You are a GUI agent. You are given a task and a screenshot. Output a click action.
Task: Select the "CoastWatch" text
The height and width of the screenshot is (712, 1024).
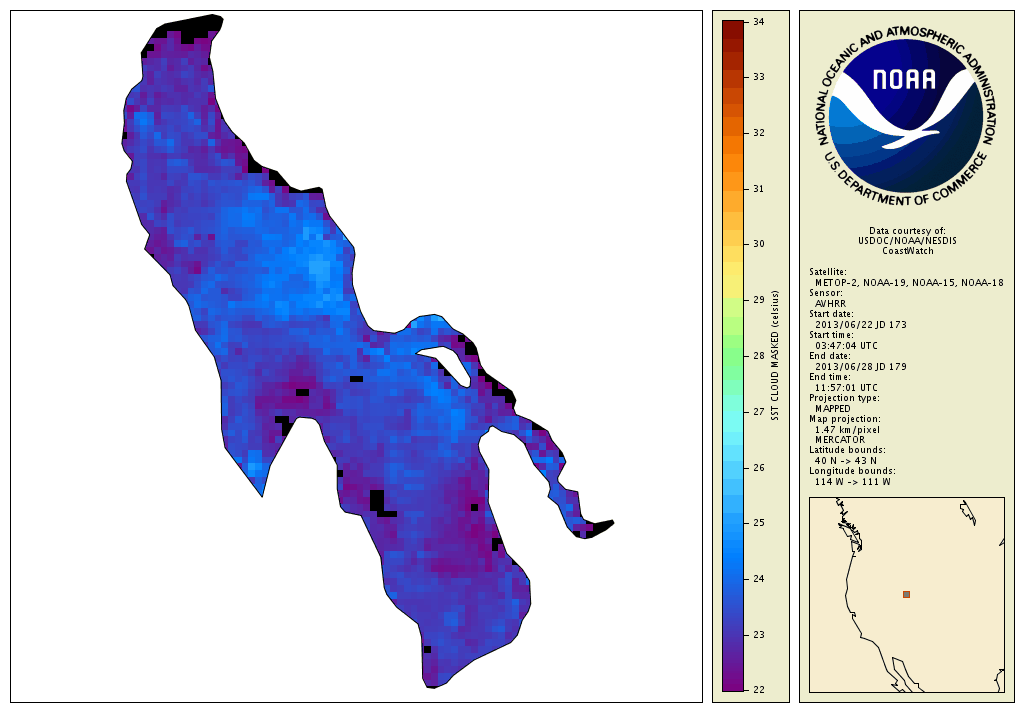click(x=908, y=251)
